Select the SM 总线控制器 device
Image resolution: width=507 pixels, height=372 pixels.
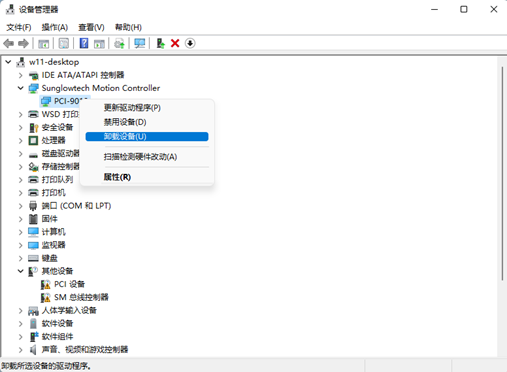pos(81,298)
